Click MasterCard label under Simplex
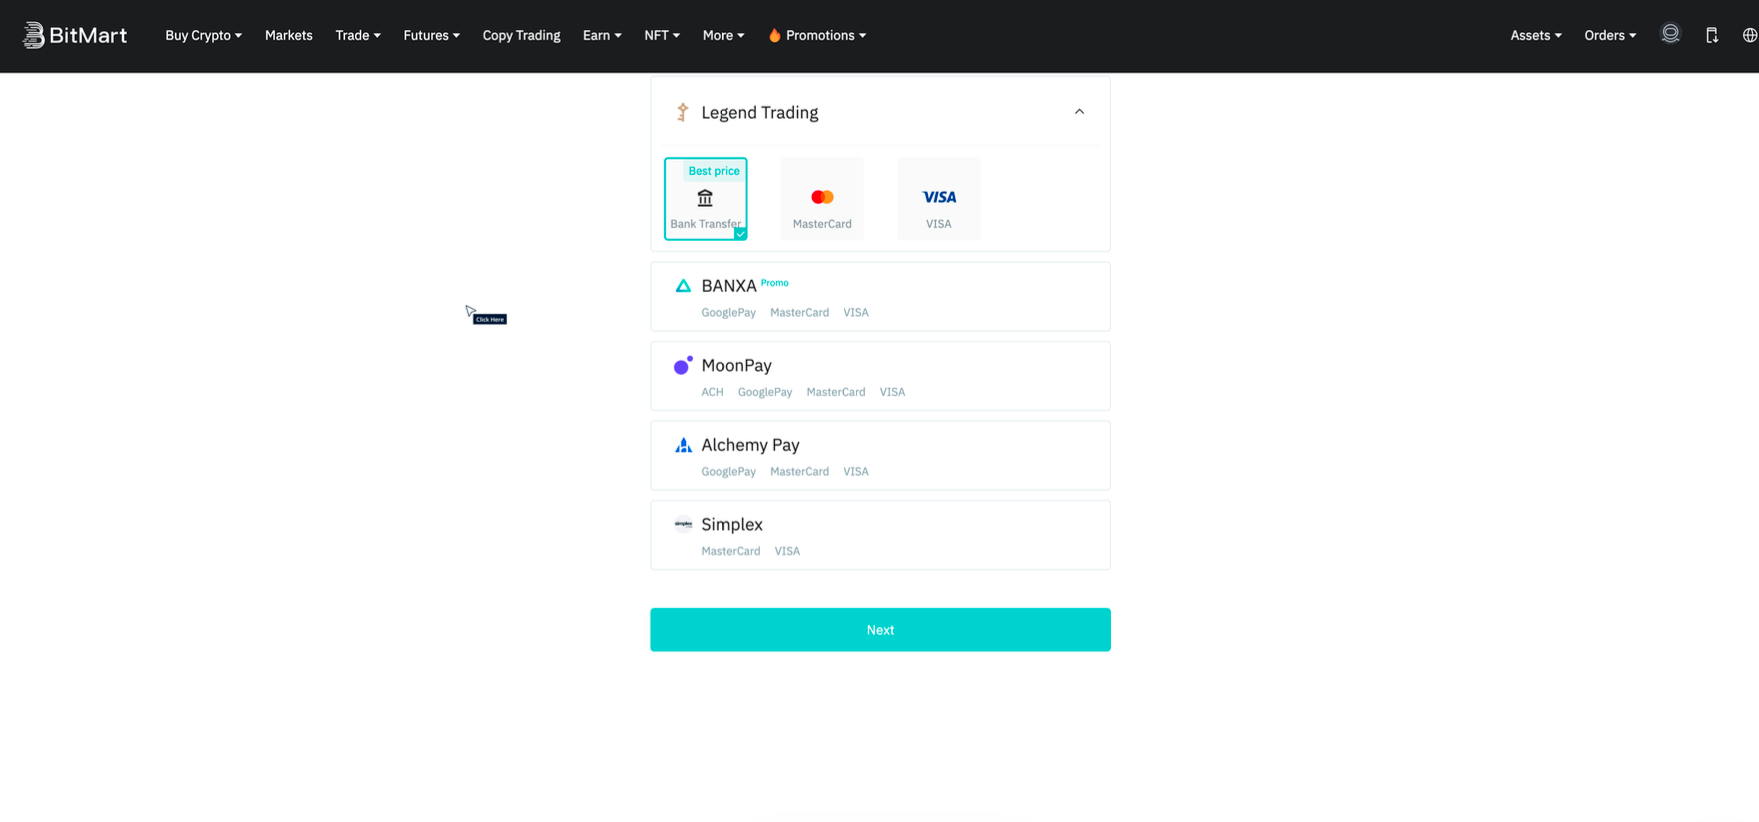This screenshot has width=1759, height=822. click(x=731, y=551)
